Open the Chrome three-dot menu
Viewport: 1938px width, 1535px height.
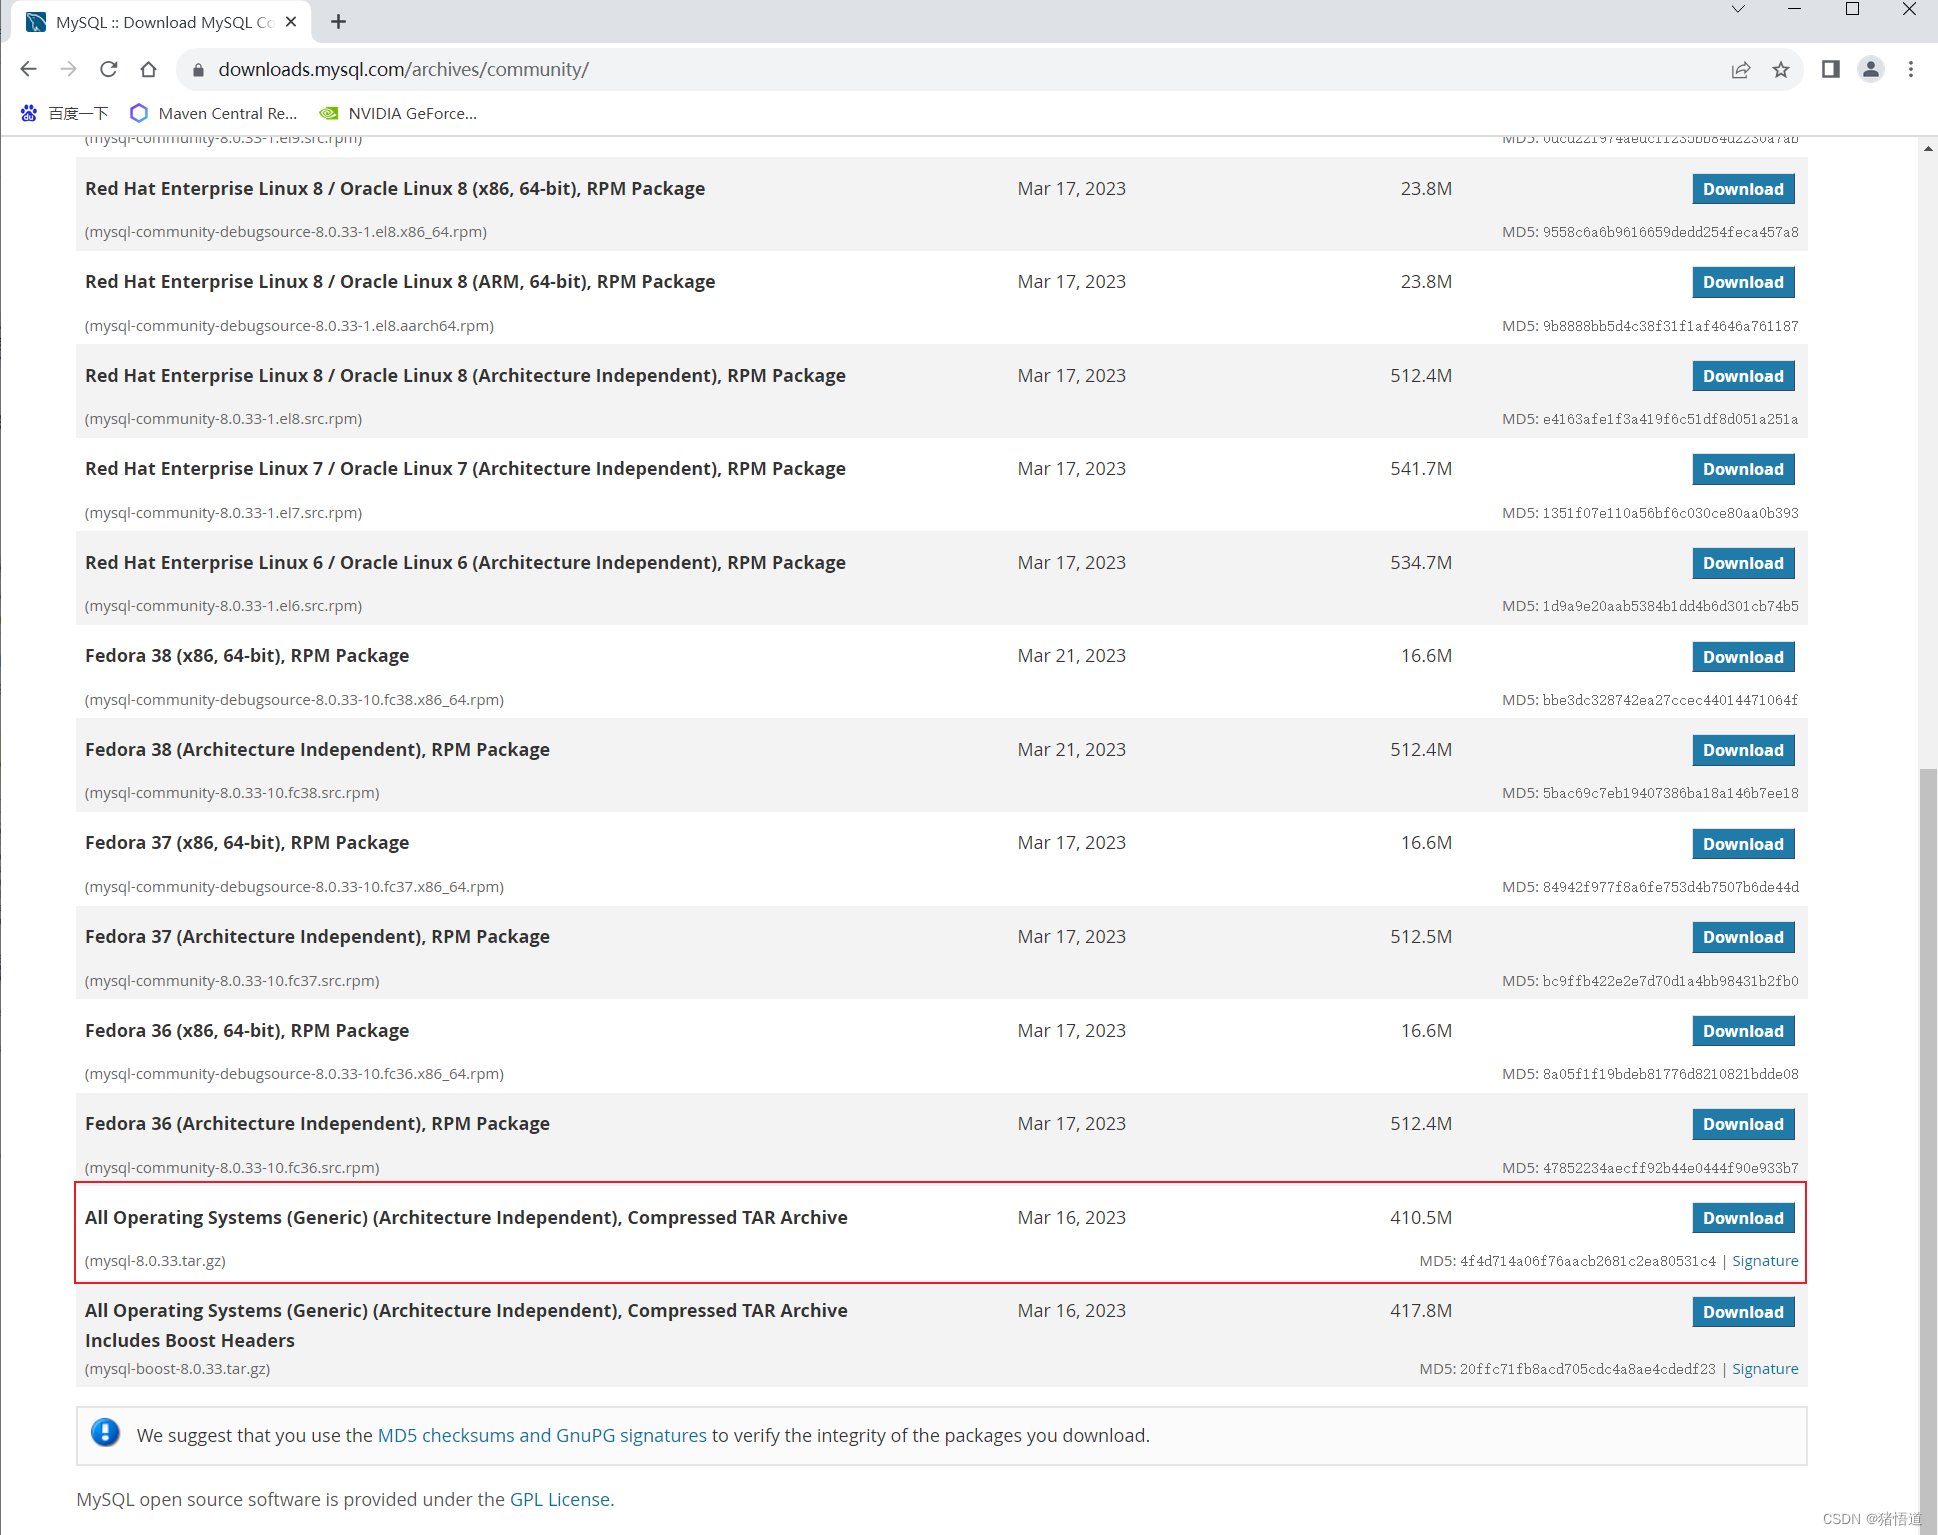tap(1911, 69)
